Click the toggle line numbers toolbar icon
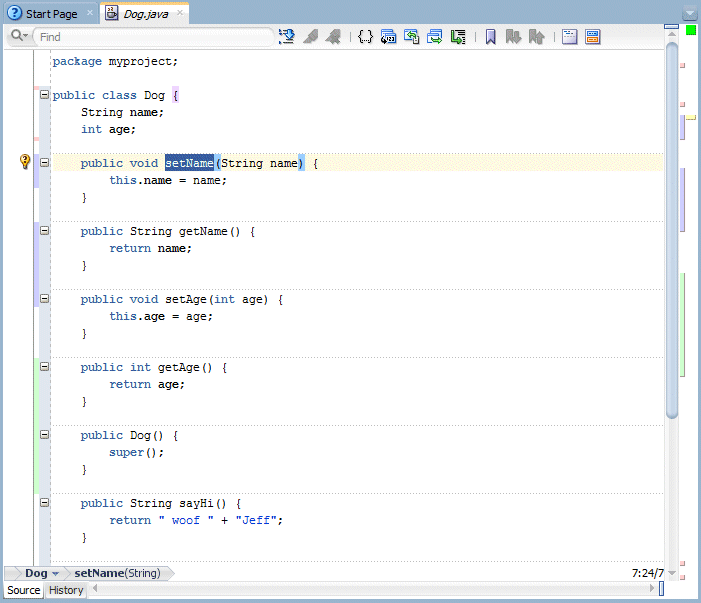701x603 pixels. pos(389,37)
